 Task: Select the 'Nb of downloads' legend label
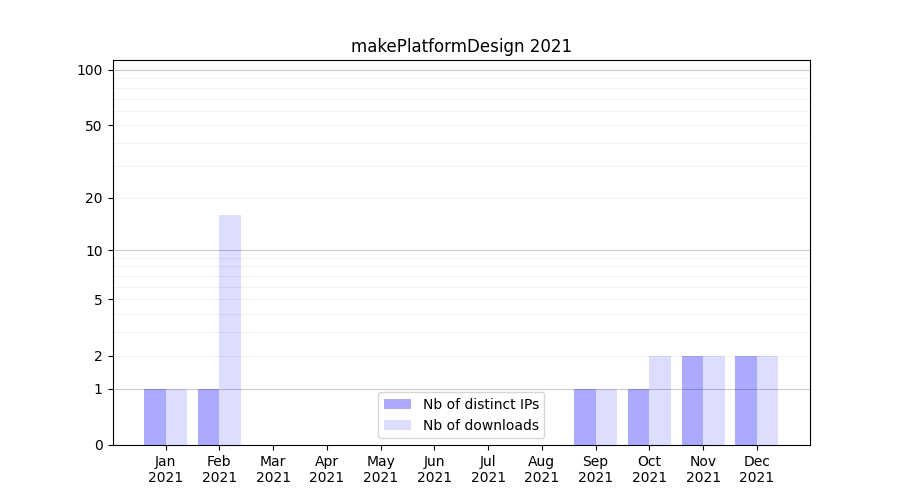coord(480,425)
